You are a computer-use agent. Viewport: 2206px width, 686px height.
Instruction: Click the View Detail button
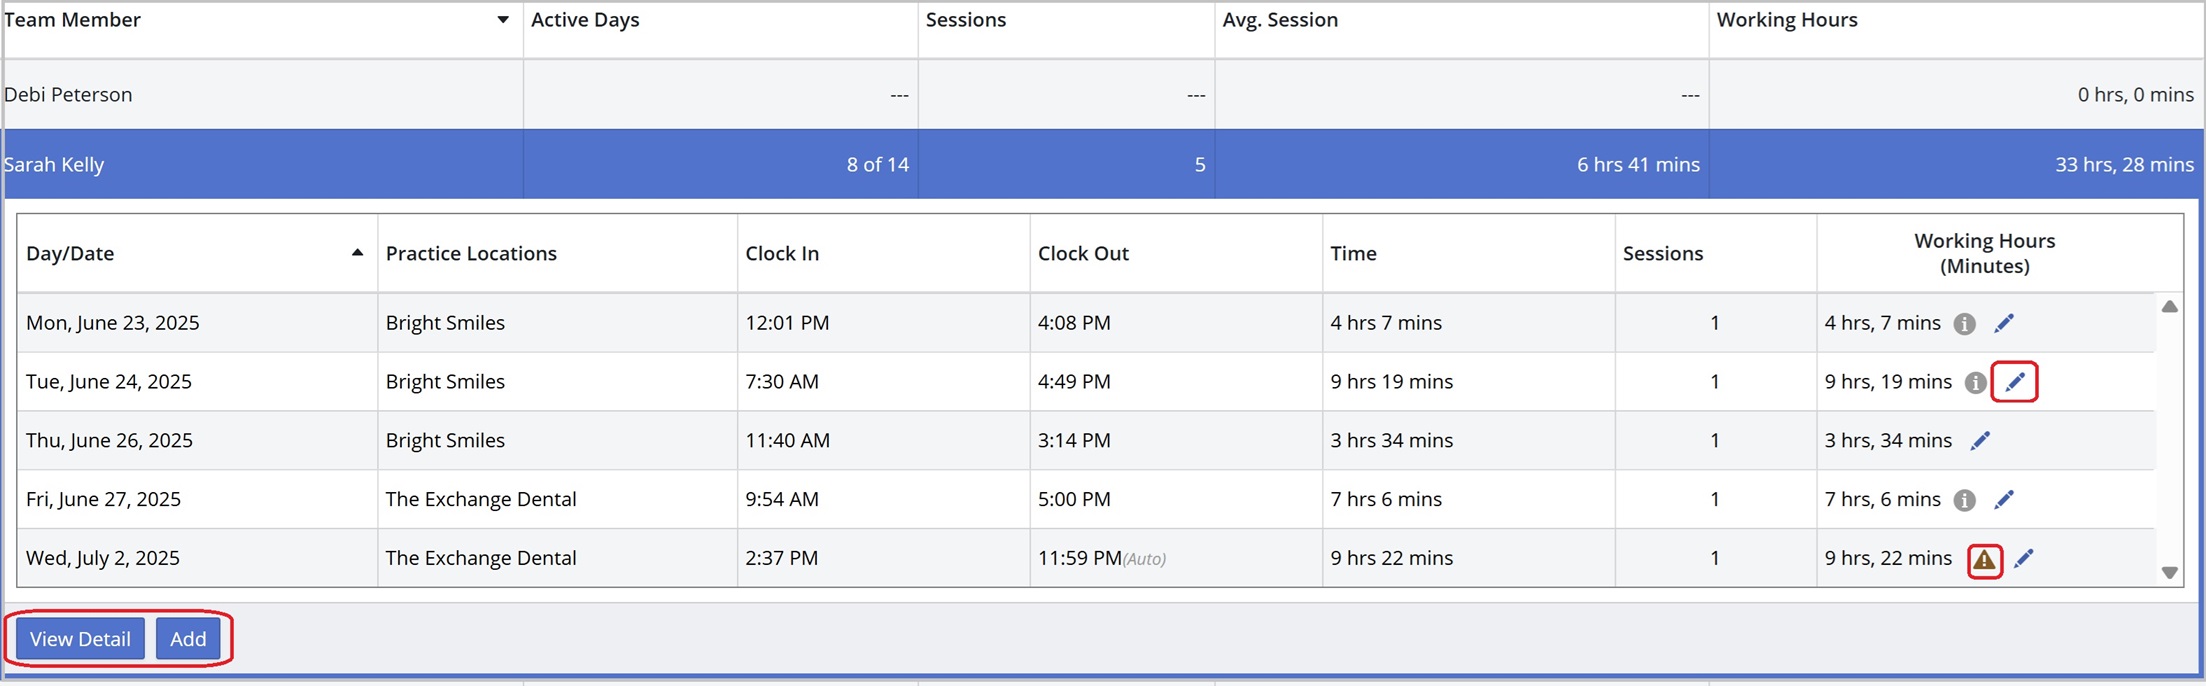(x=80, y=639)
